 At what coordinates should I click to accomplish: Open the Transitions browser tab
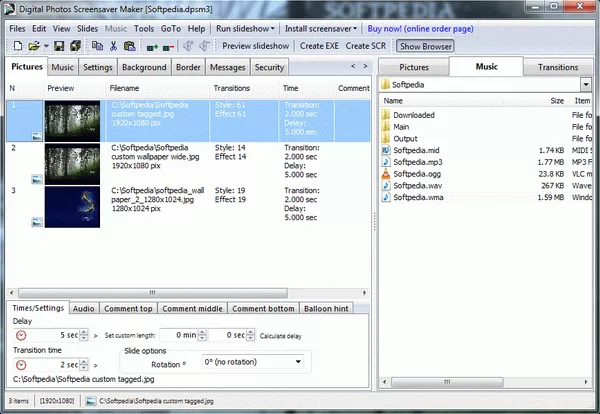pyautogui.click(x=558, y=67)
